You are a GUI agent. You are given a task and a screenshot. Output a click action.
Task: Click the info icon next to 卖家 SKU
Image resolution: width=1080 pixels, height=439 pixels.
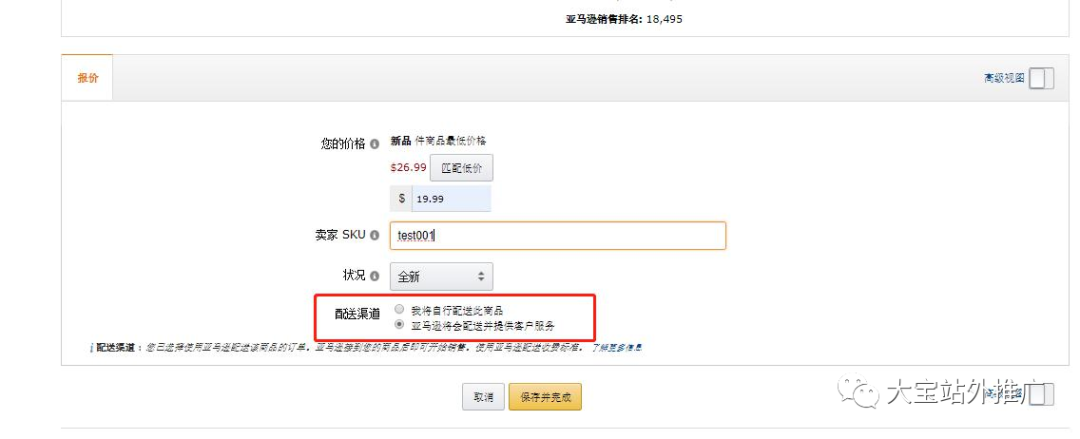click(374, 236)
